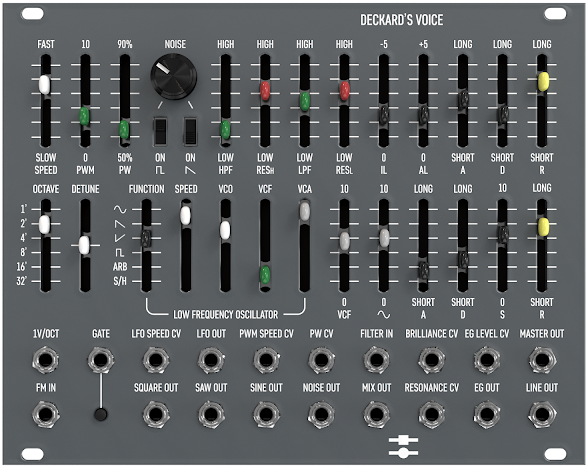Image resolution: width=588 pixels, height=467 pixels.
Task: Click the DETUNE slider cap
Action: click(x=84, y=245)
